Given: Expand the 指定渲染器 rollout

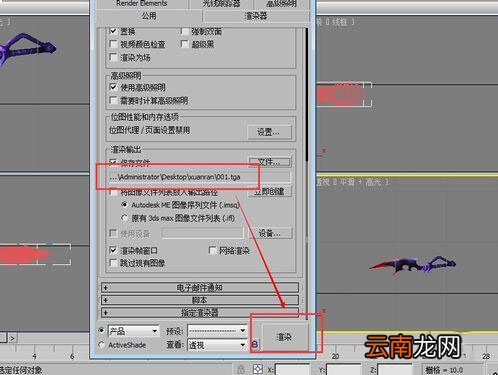Looking at the screenshot, I should 200,313.
